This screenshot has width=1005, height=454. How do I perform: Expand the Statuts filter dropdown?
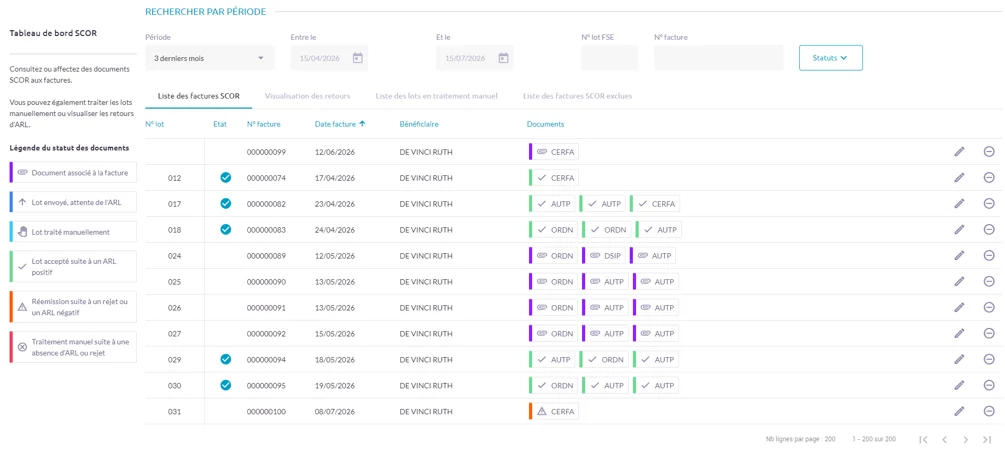point(831,58)
